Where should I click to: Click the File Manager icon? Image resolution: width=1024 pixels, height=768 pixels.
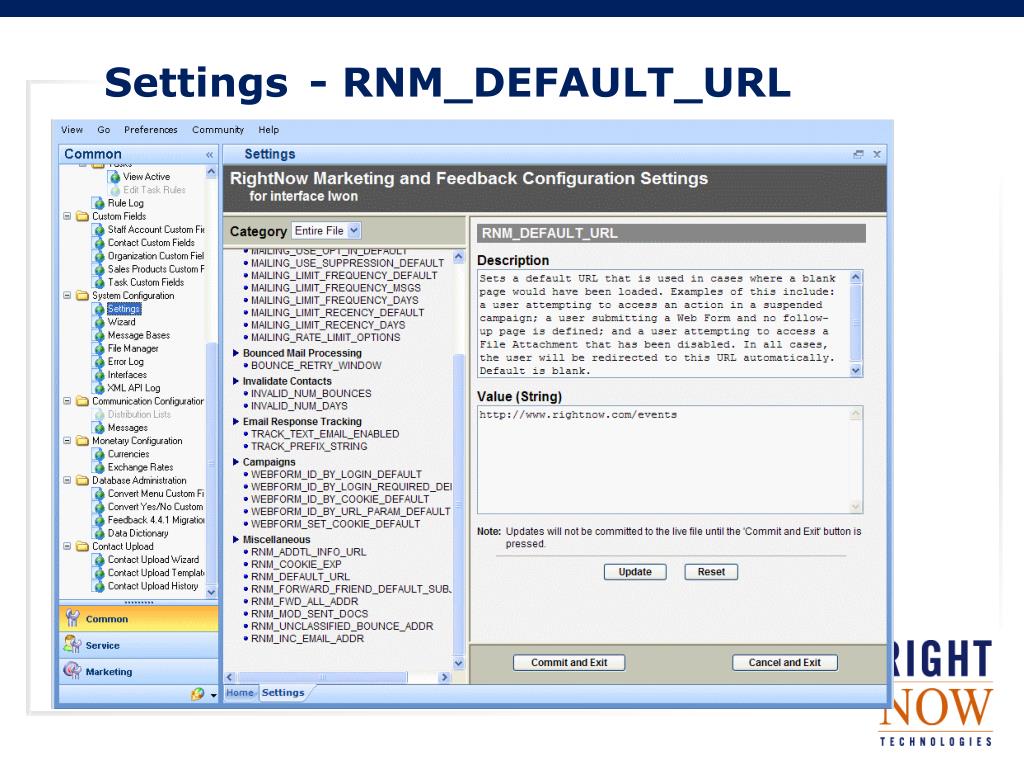(99, 349)
